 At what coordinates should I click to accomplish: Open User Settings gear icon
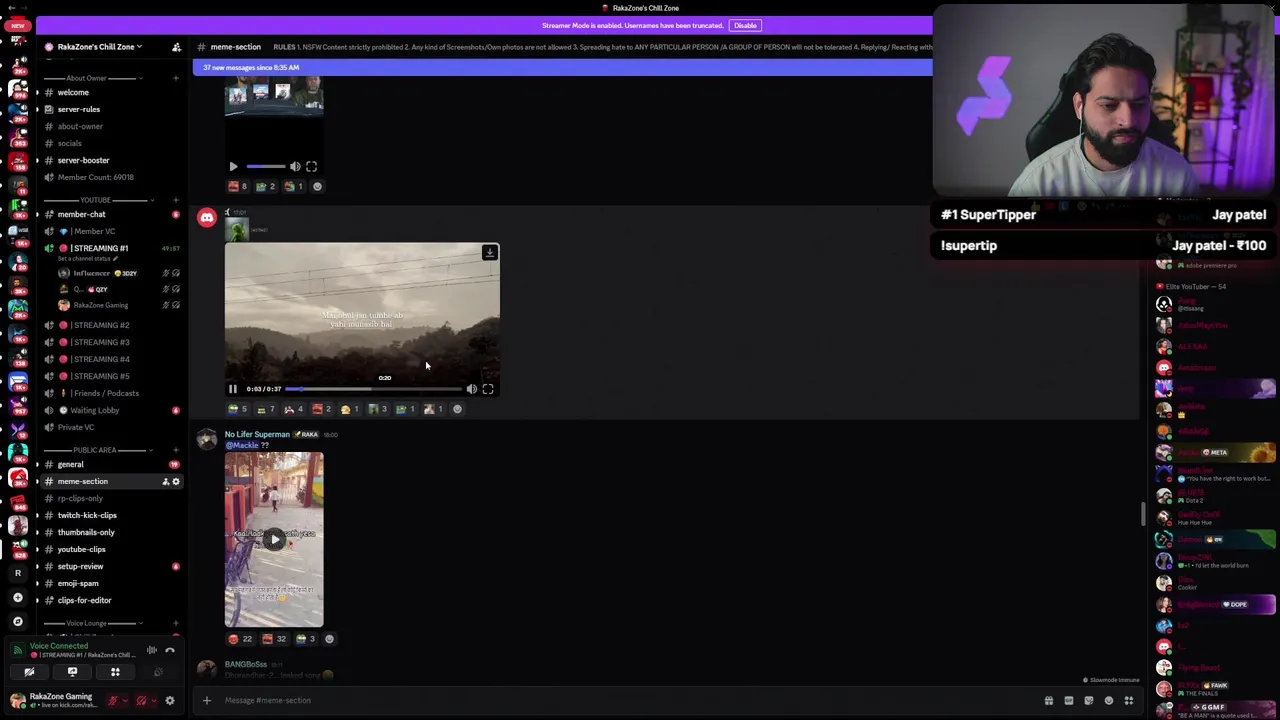pos(170,700)
